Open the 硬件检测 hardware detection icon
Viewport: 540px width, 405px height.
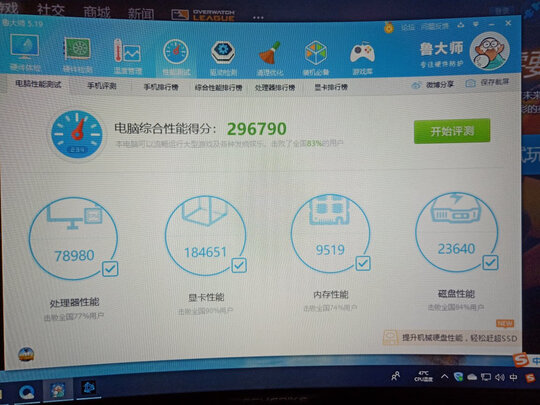tap(77, 54)
